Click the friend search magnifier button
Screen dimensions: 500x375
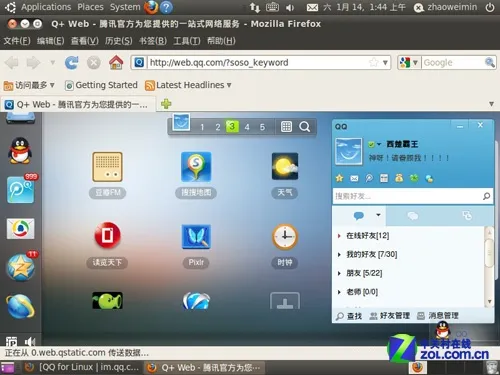(x=487, y=196)
